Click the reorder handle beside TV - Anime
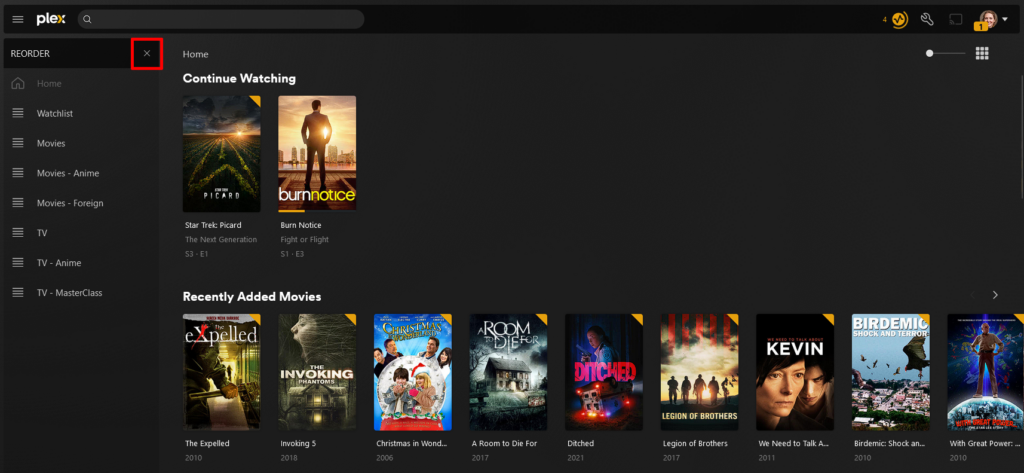The height and width of the screenshot is (473, 1024). [x=18, y=263]
